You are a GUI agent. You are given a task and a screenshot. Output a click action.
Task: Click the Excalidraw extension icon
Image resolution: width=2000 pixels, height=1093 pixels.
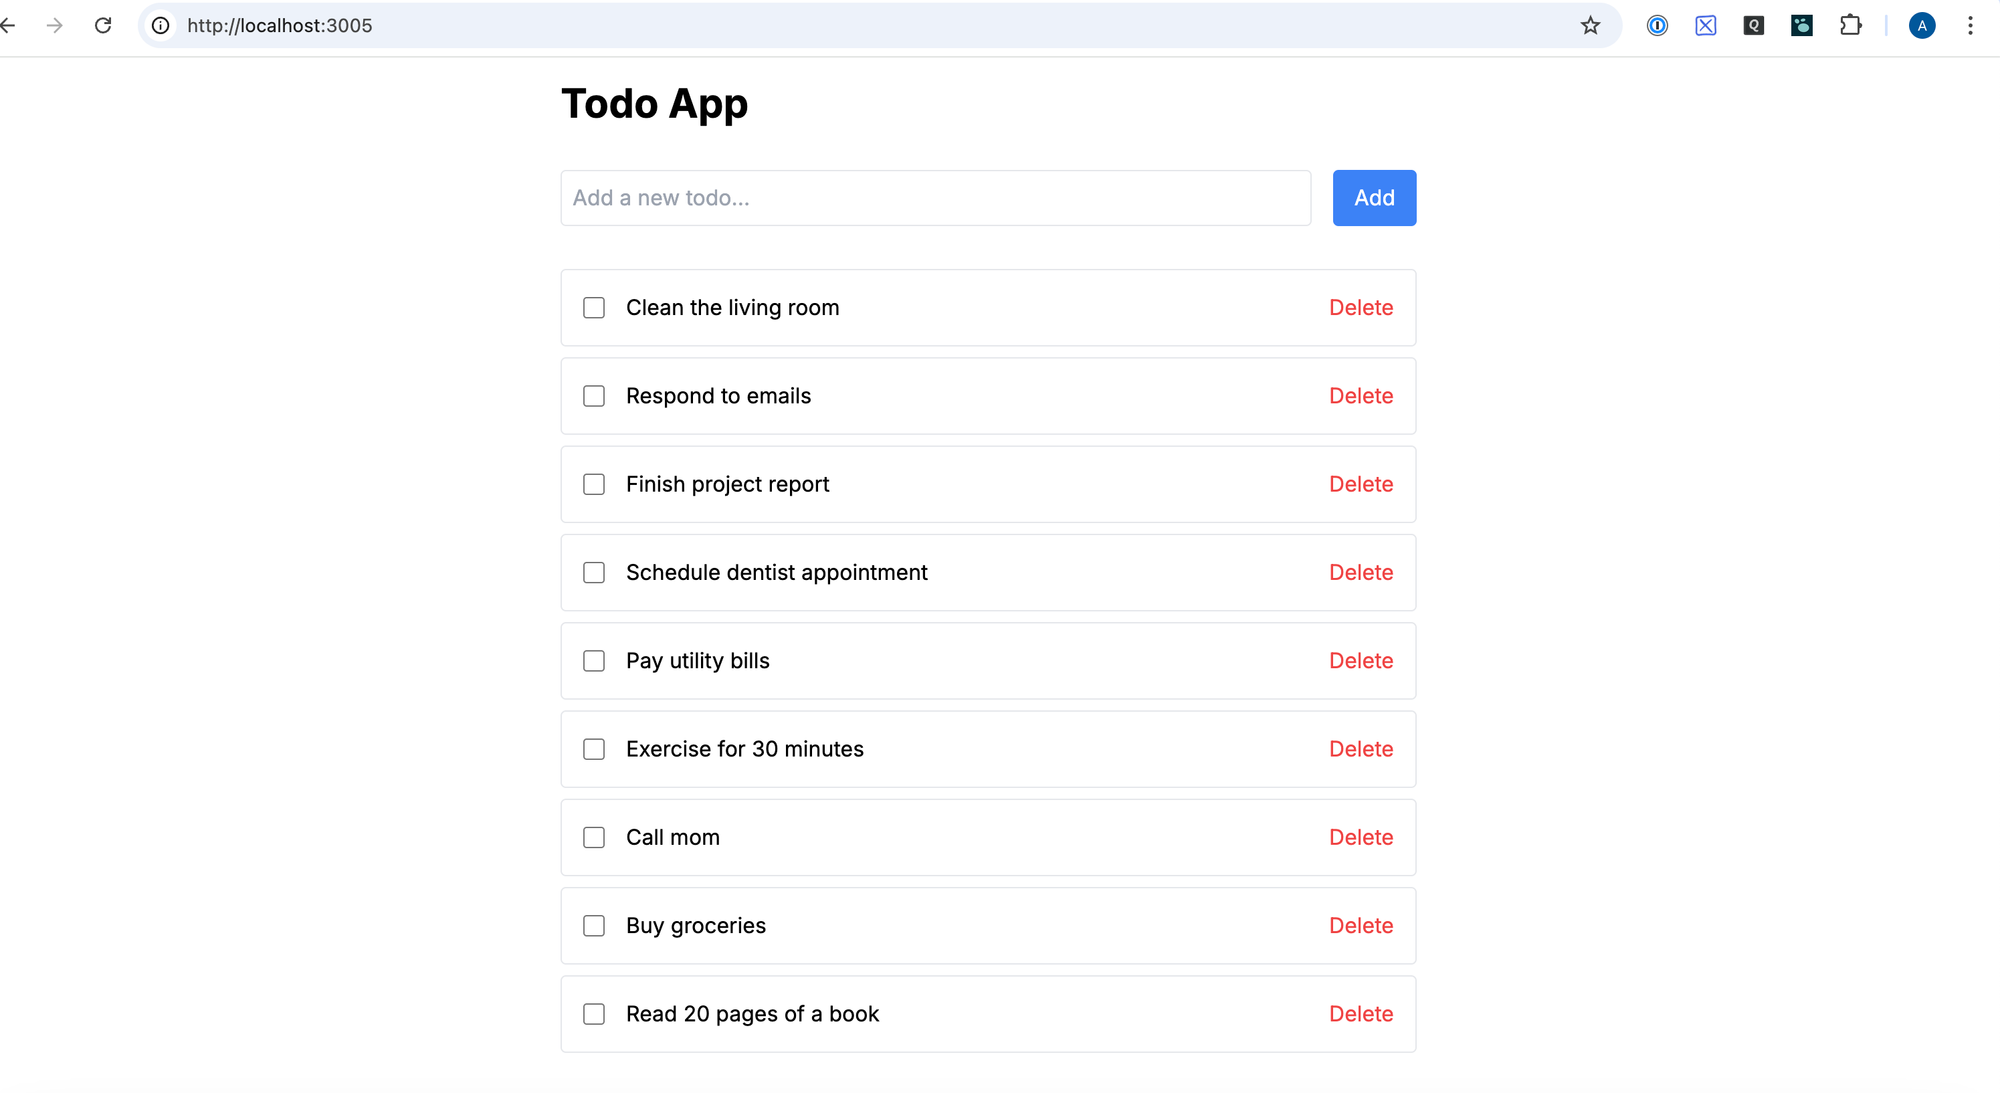click(1705, 25)
